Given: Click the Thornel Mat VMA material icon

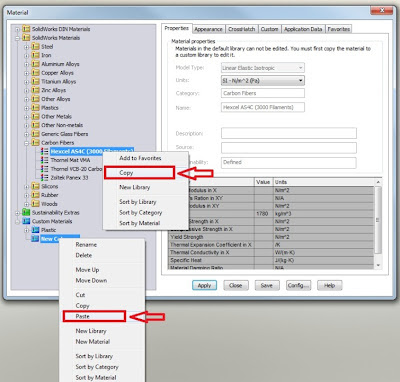Looking at the screenshot, I should point(45,160).
